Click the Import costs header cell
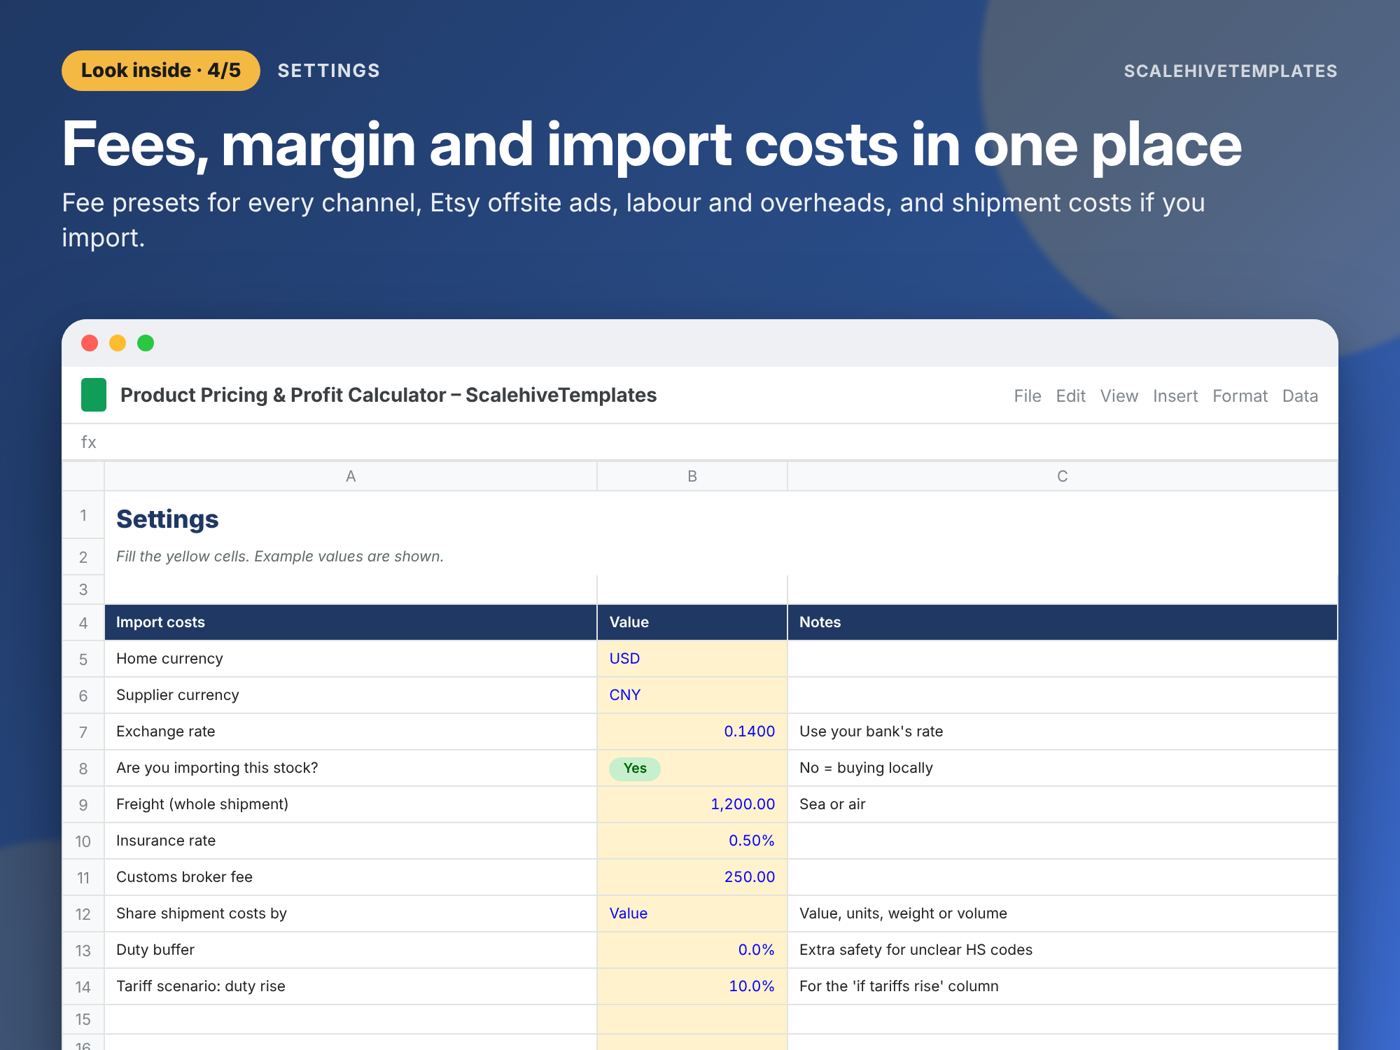The height and width of the screenshot is (1050, 1400). [x=351, y=622]
